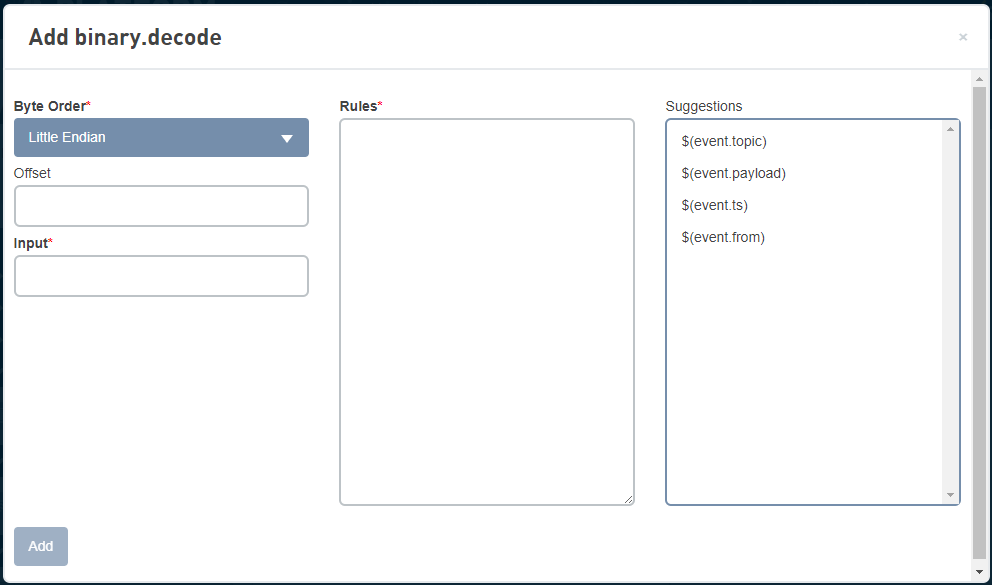This screenshot has width=992, height=585.
Task: Focus the Input text field
Action: (x=161, y=276)
